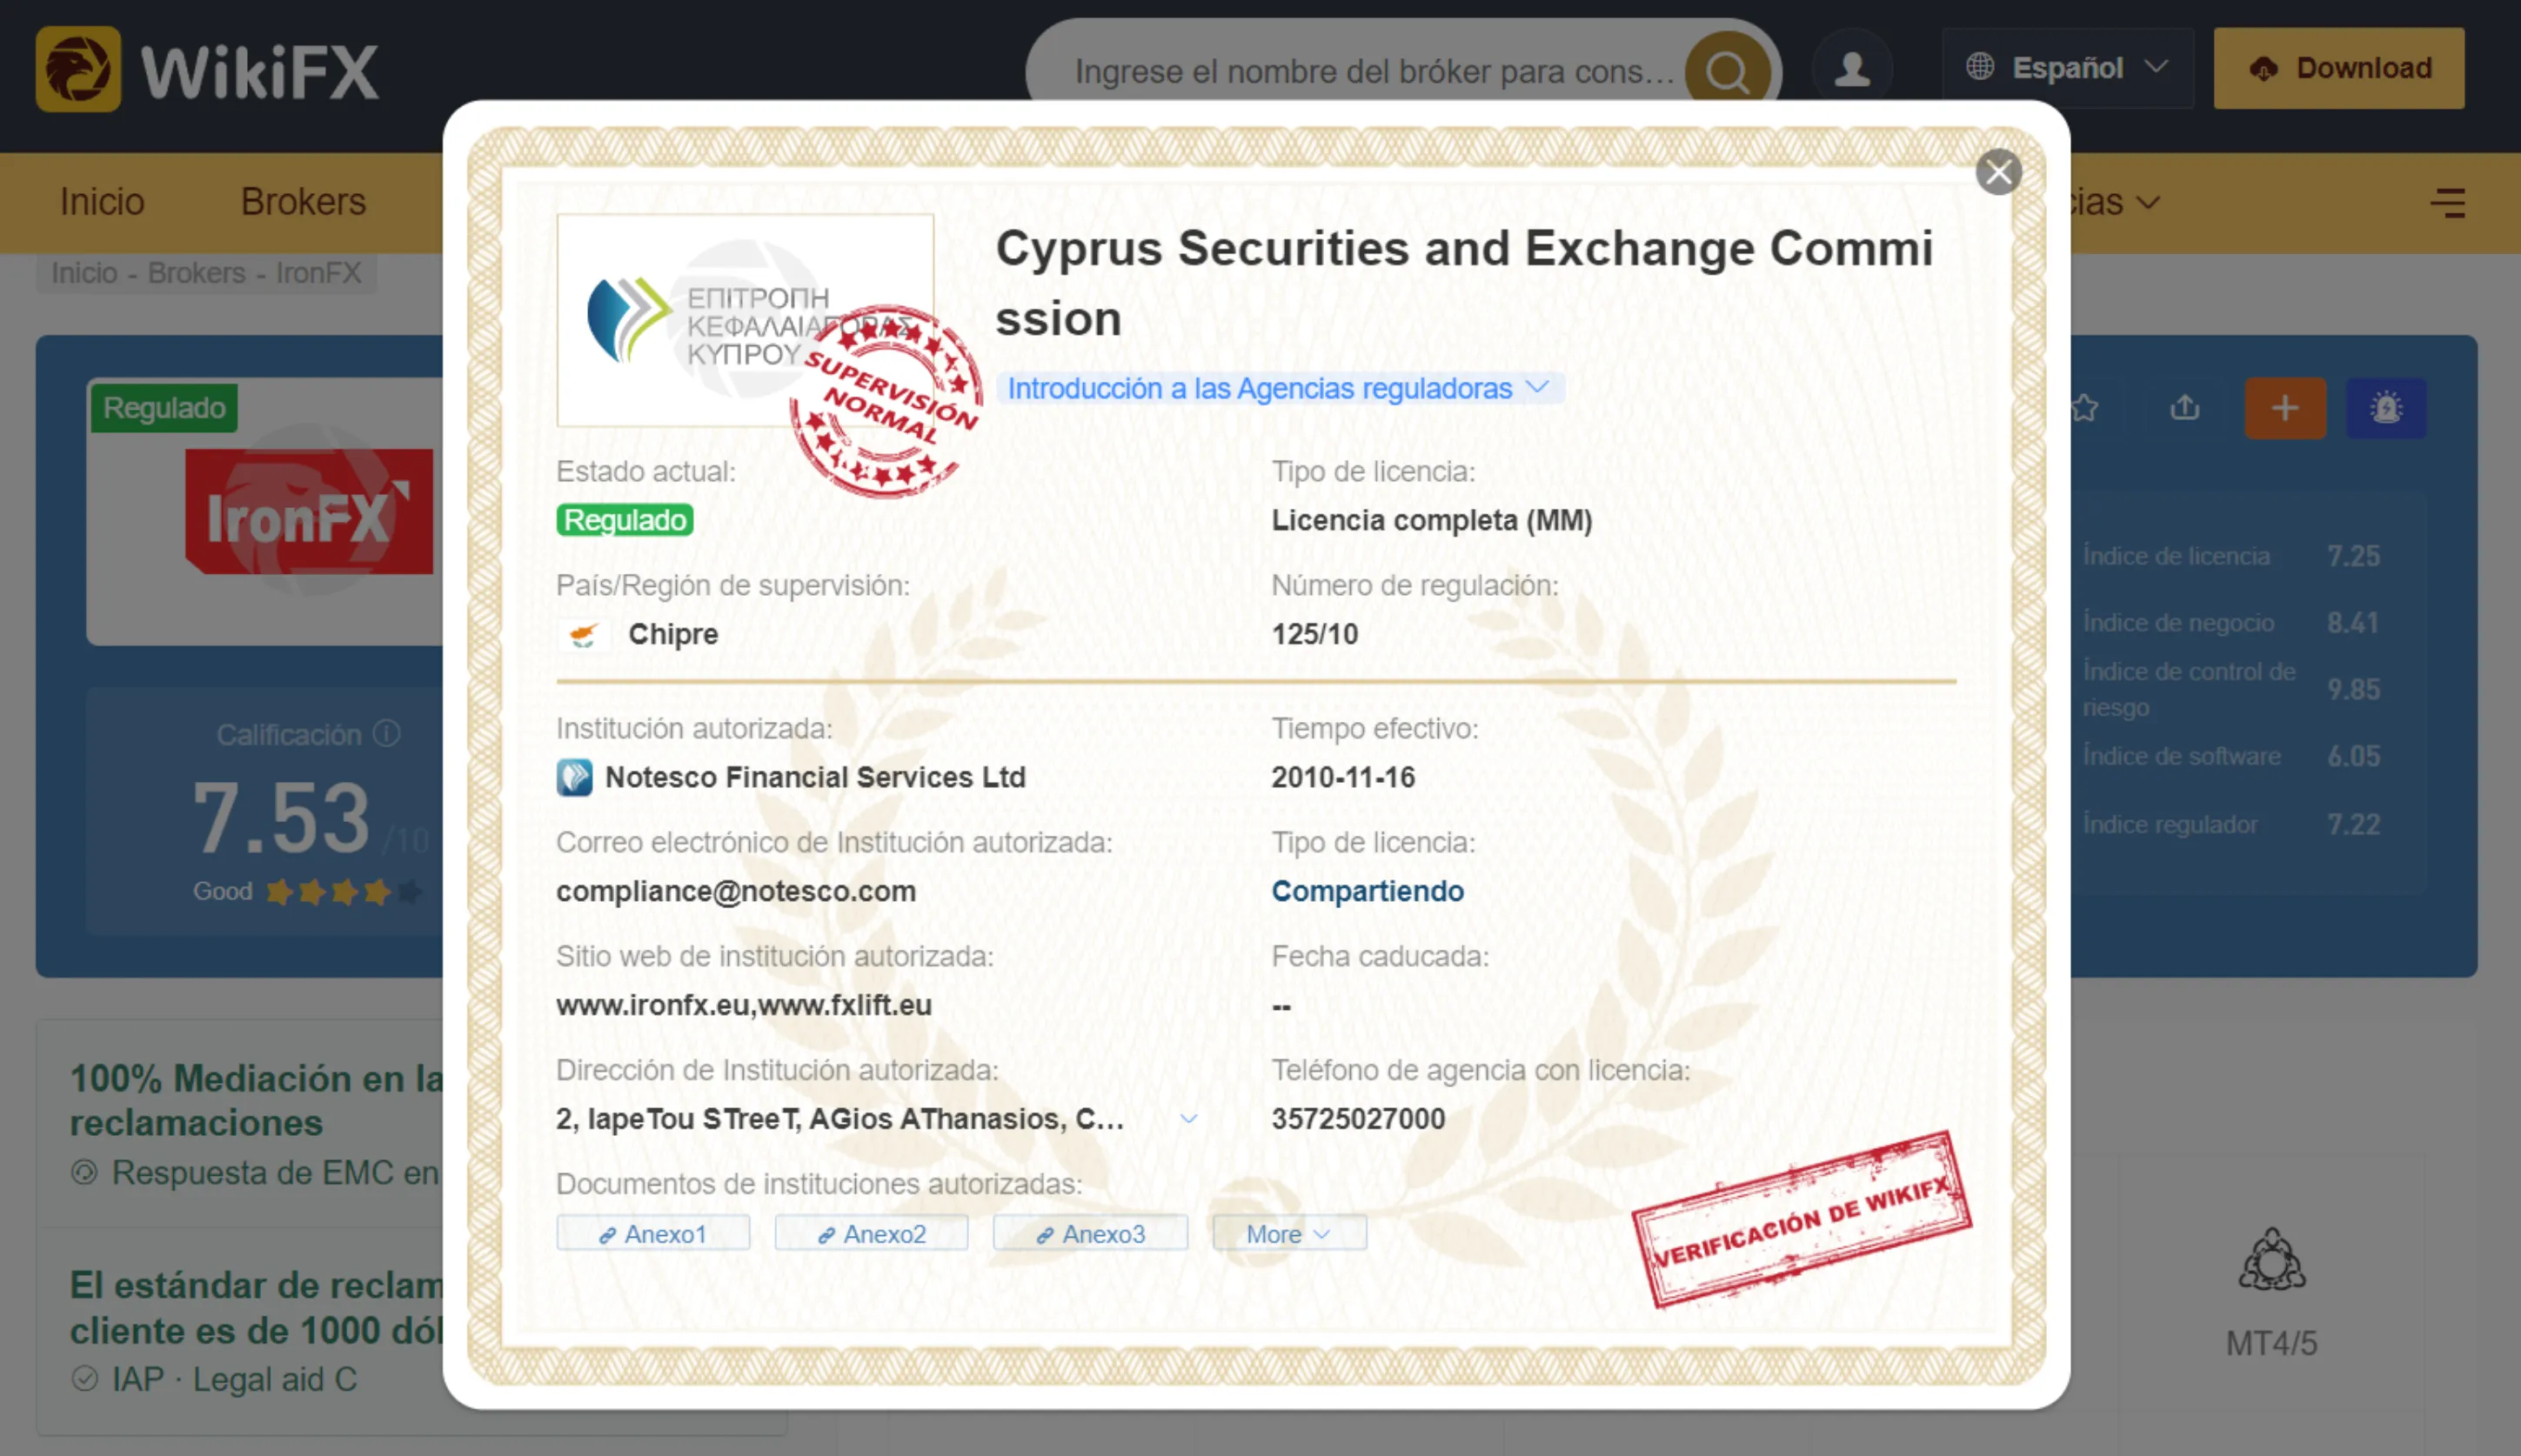The height and width of the screenshot is (1456, 2521).
Task: Click the green Regulado status badge in popup
Action: (x=625, y=520)
